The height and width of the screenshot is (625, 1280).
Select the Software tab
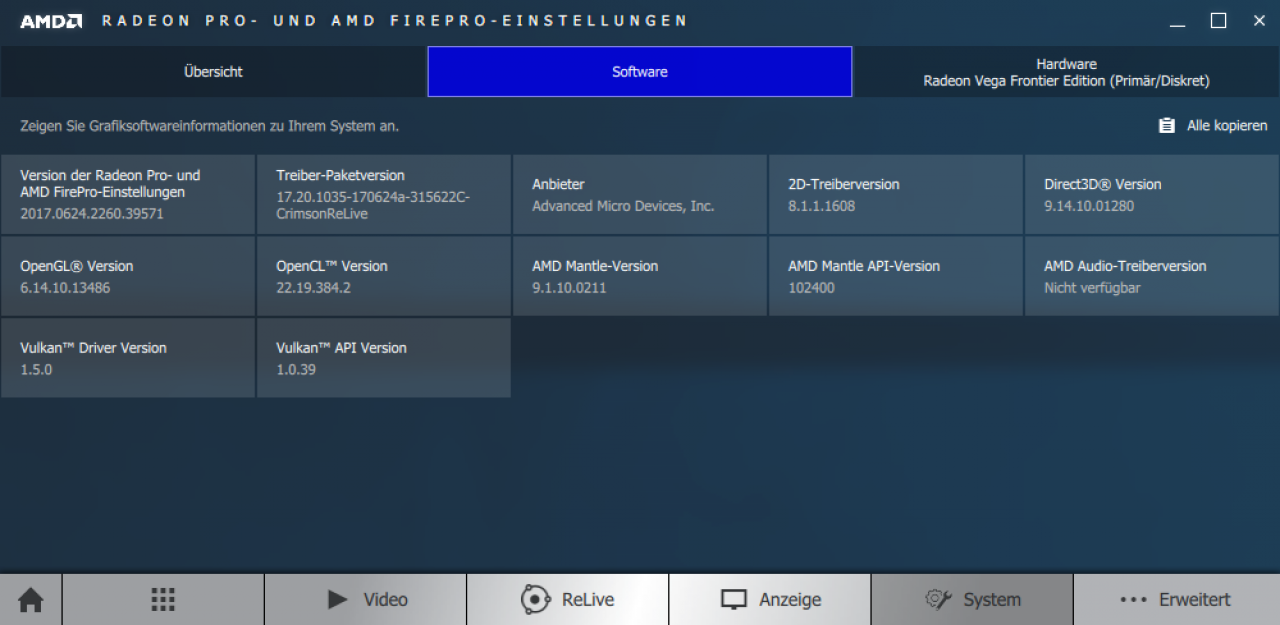[x=640, y=72]
